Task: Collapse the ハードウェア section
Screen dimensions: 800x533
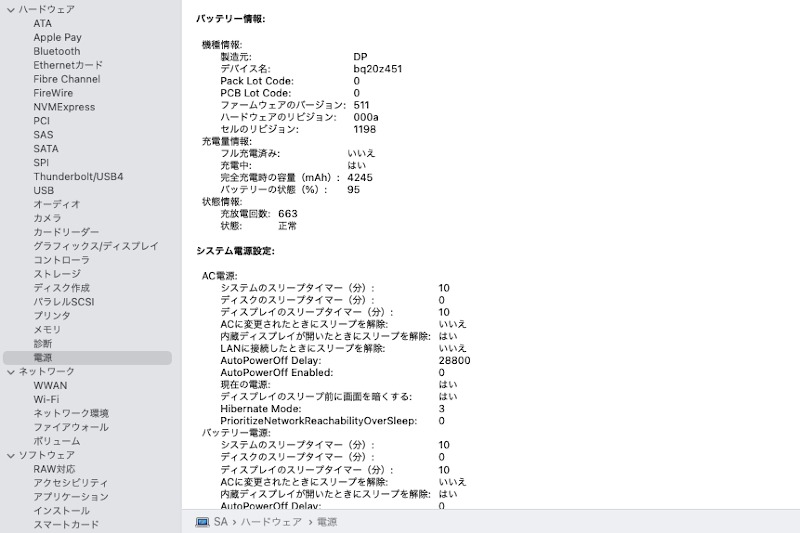Action: pos(10,9)
